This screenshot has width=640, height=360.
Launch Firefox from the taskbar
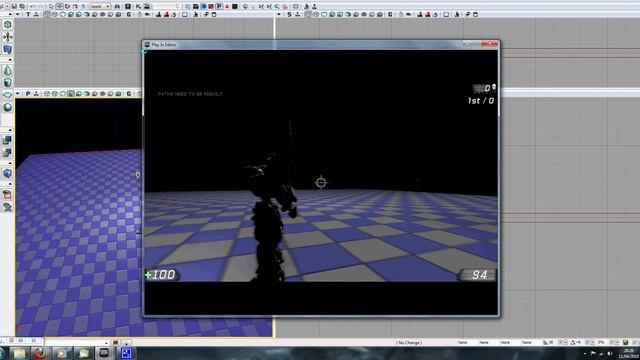(40, 353)
